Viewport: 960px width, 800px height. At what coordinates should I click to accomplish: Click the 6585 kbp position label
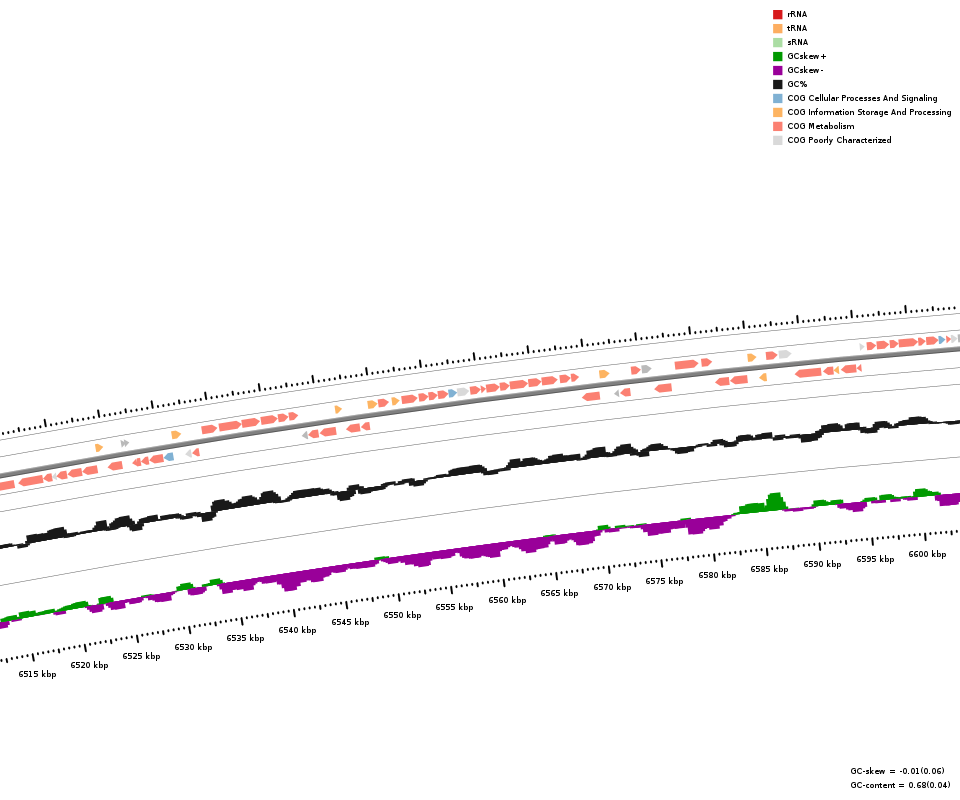tap(769, 569)
